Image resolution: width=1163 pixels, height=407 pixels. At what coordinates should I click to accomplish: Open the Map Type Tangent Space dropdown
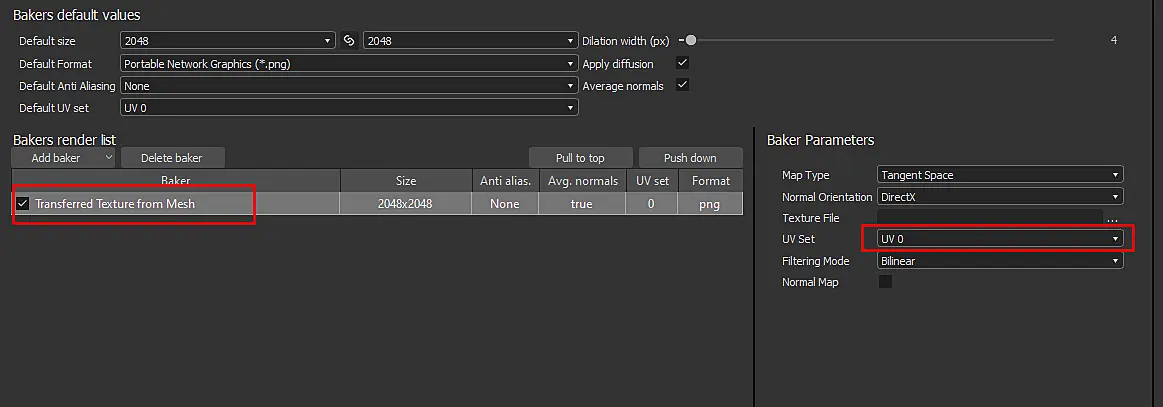click(1000, 175)
